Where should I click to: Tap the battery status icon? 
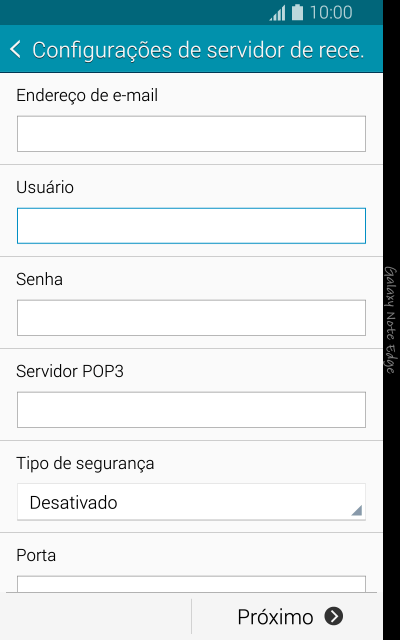point(298,12)
